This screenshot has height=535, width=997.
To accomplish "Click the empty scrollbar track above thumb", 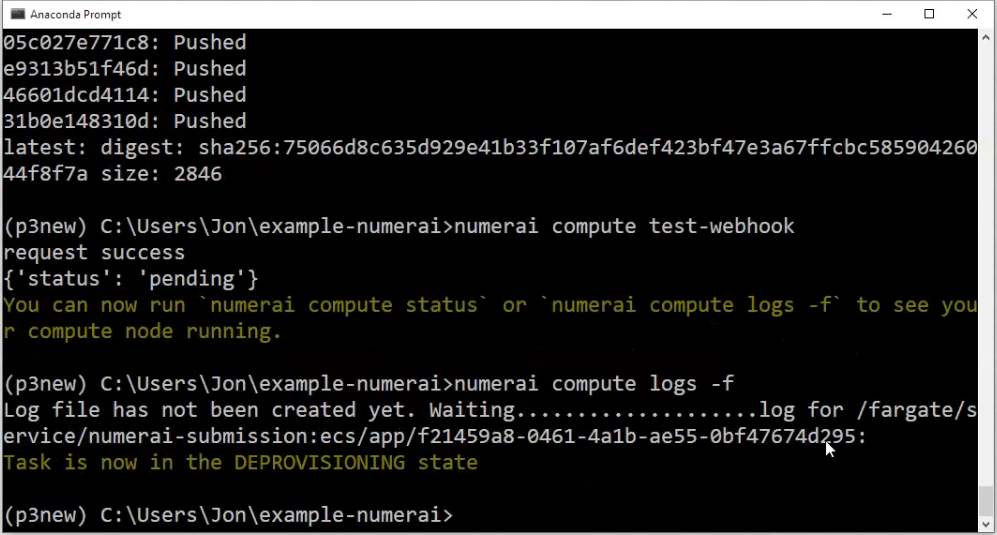I will point(986,264).
